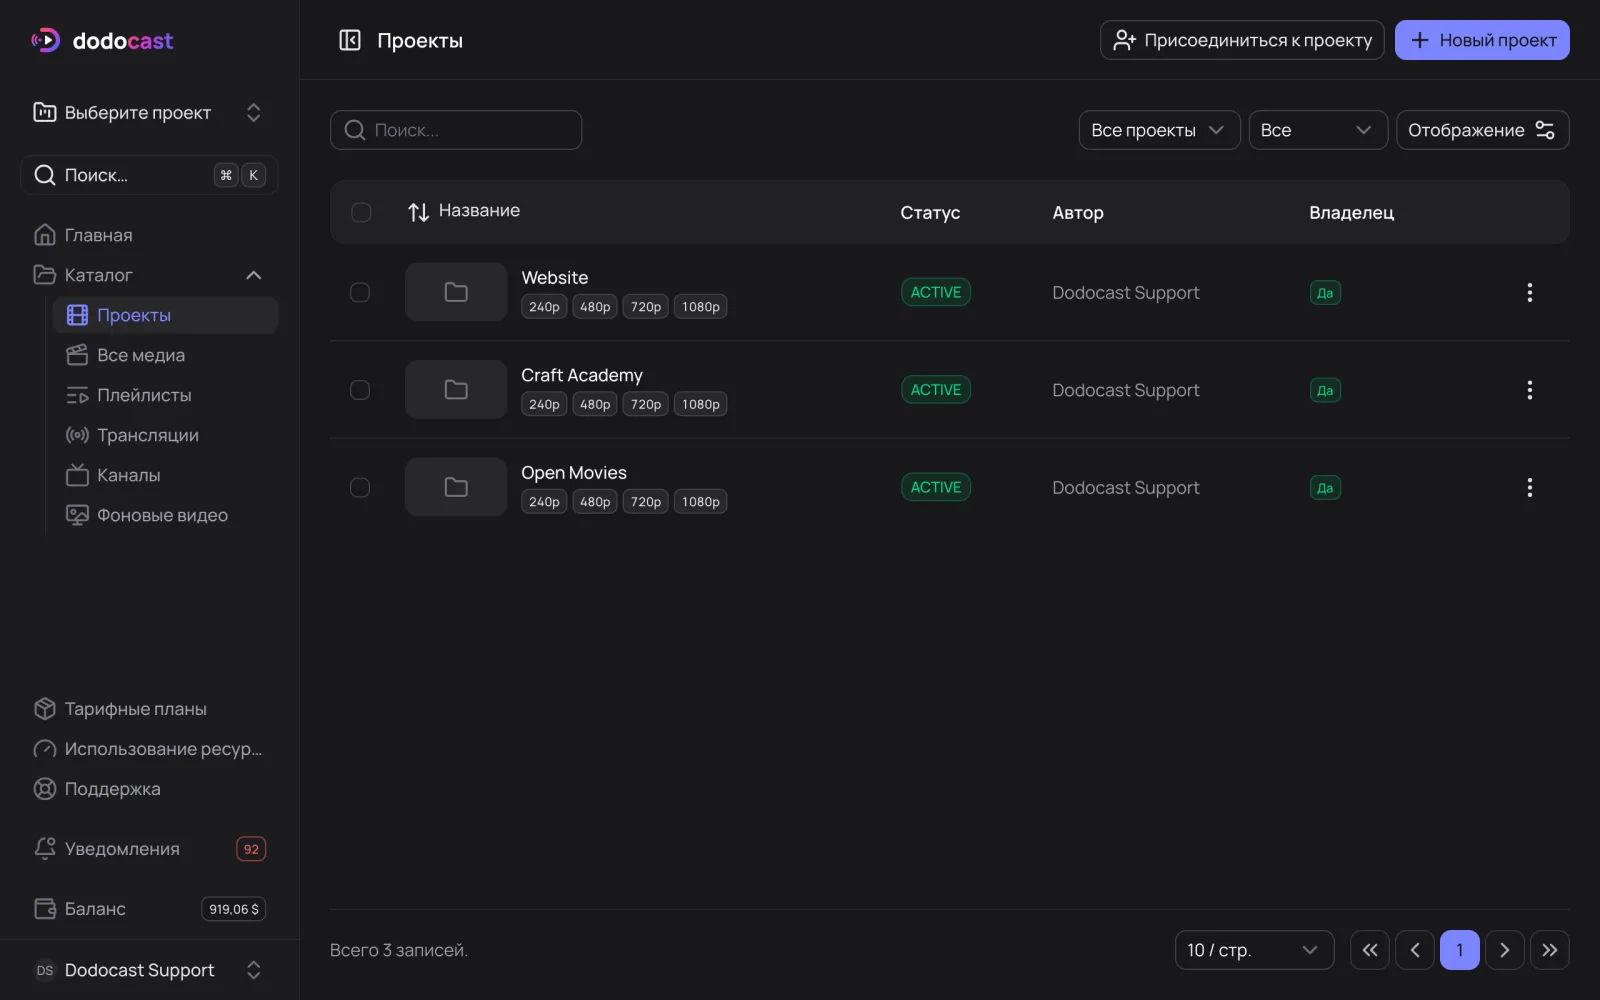Open the Отображение settings button

pyautogui.click(x=1482, y=130)
